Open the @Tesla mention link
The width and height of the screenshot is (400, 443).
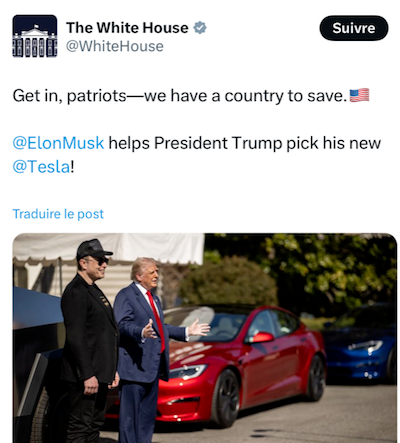pyautogui.click(x=42, y=166)
